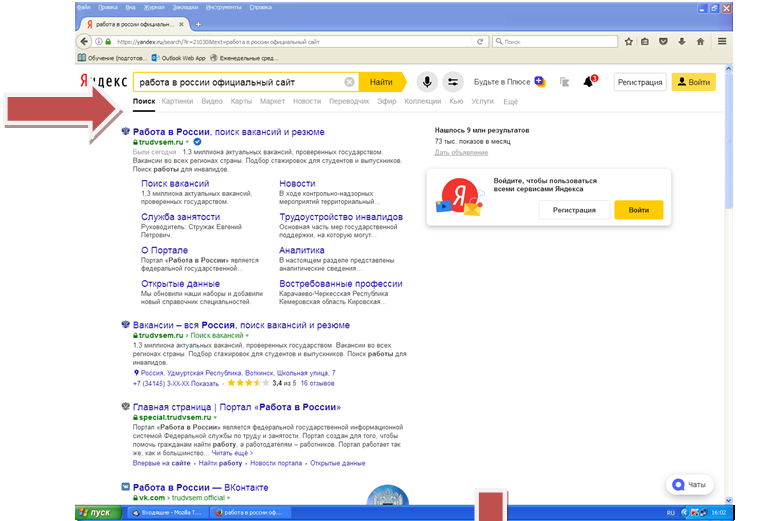Go to the home page icon

700,42
